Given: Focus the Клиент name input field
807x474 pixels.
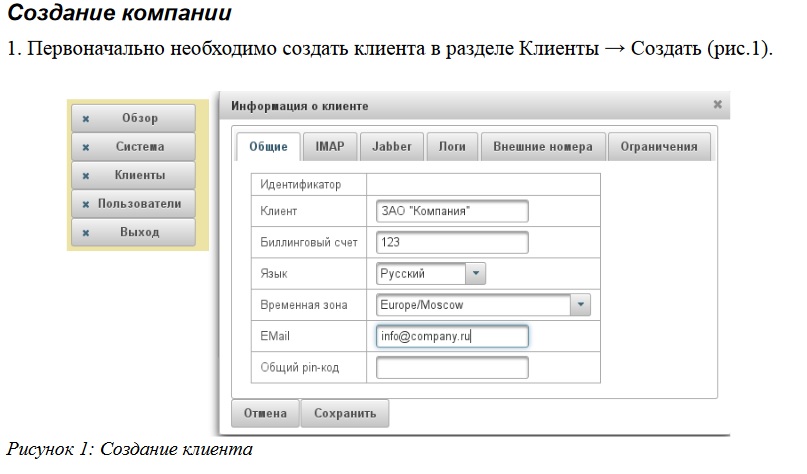Looking at the screenshot, I should click(452, 212).
